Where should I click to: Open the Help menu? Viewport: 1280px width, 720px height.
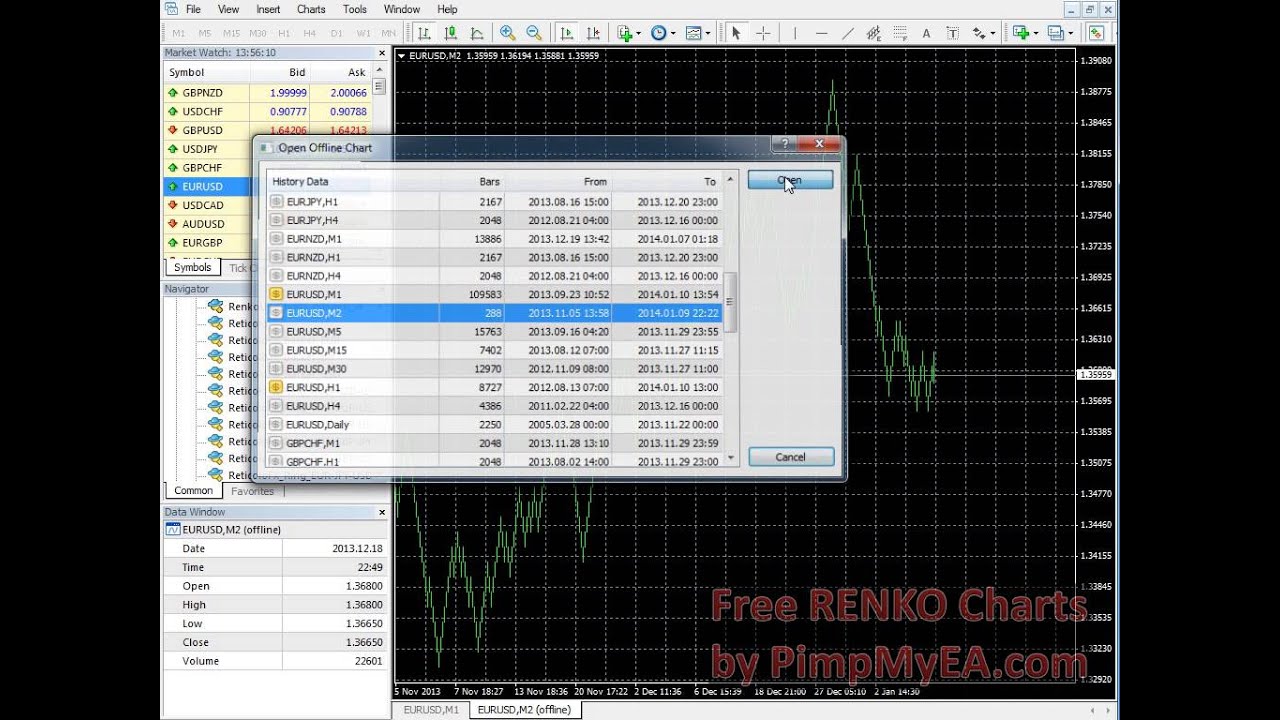[447, 9]
